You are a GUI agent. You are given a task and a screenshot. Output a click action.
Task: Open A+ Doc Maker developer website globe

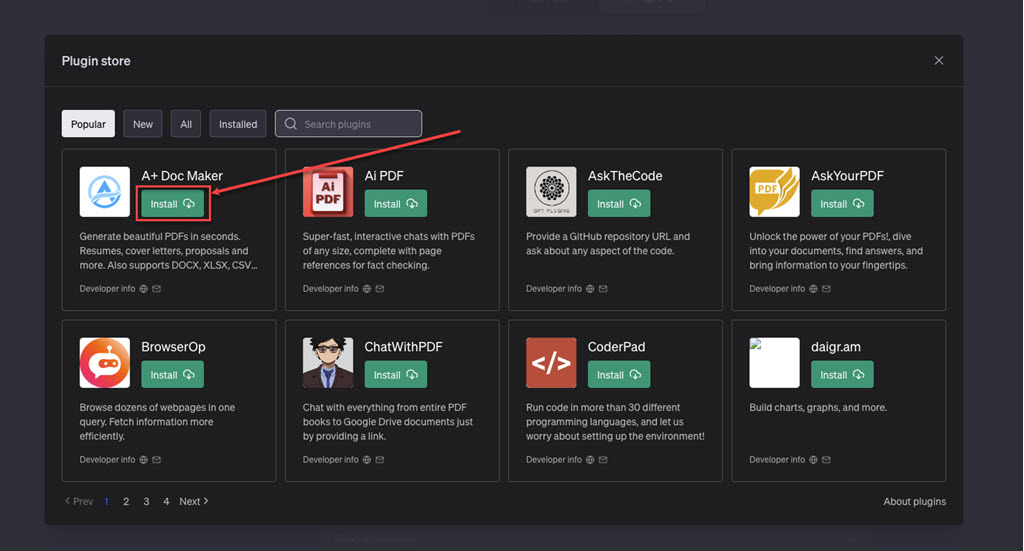click(144, 289)
